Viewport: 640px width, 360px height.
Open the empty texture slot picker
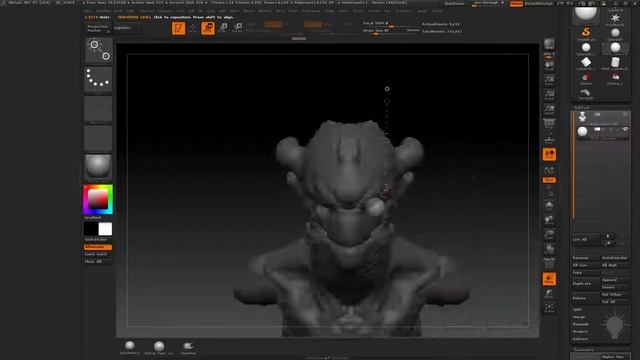tap(98, 138)
